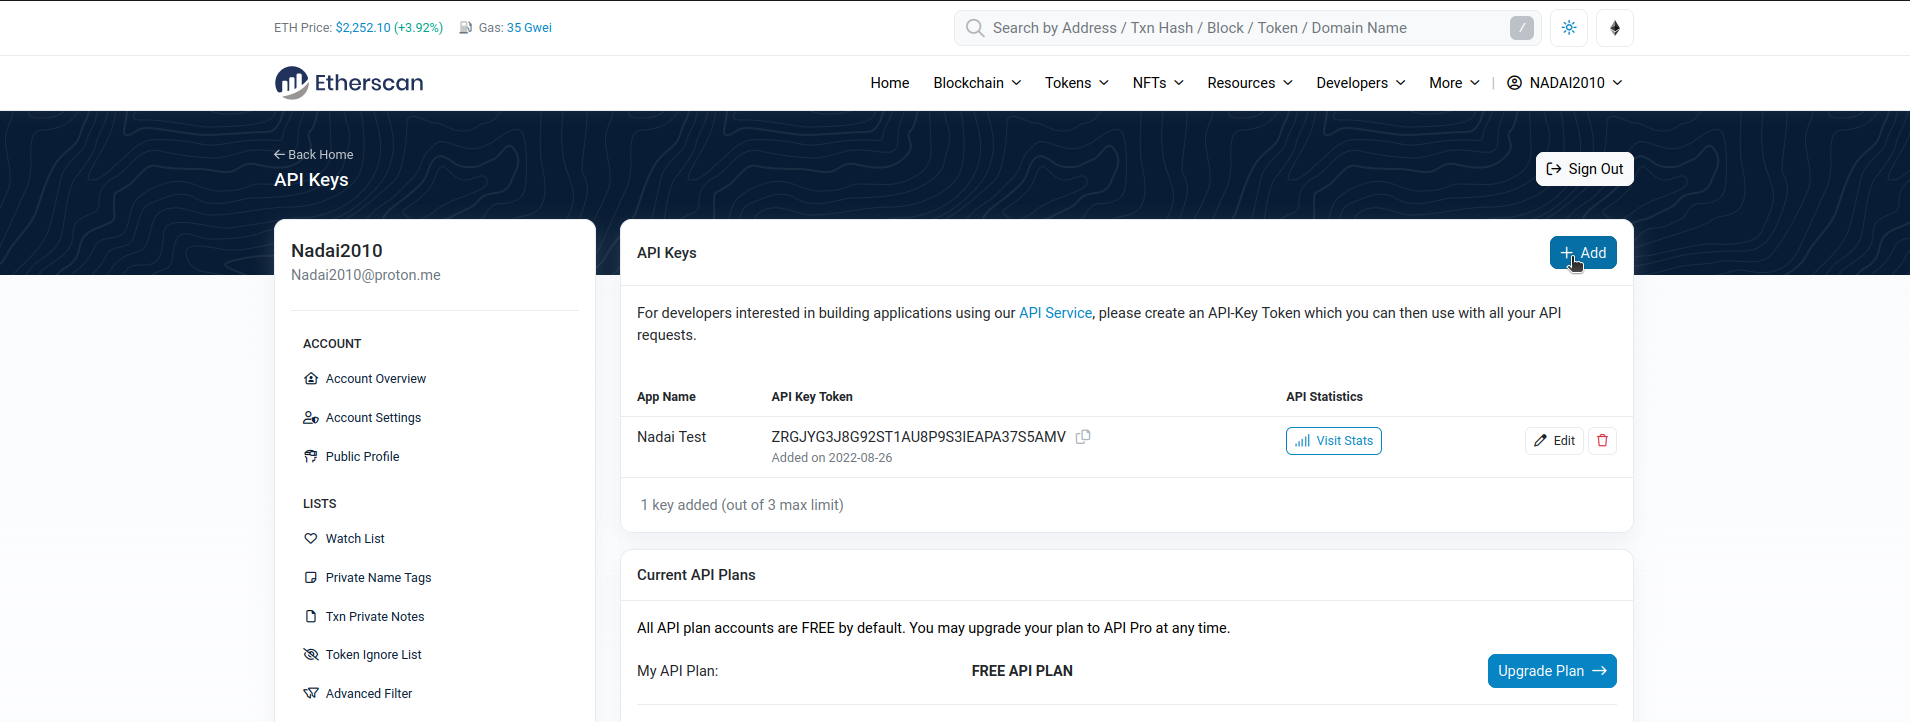
Task: Click the Watch List heart icon
Action: (x=311, y=539)
